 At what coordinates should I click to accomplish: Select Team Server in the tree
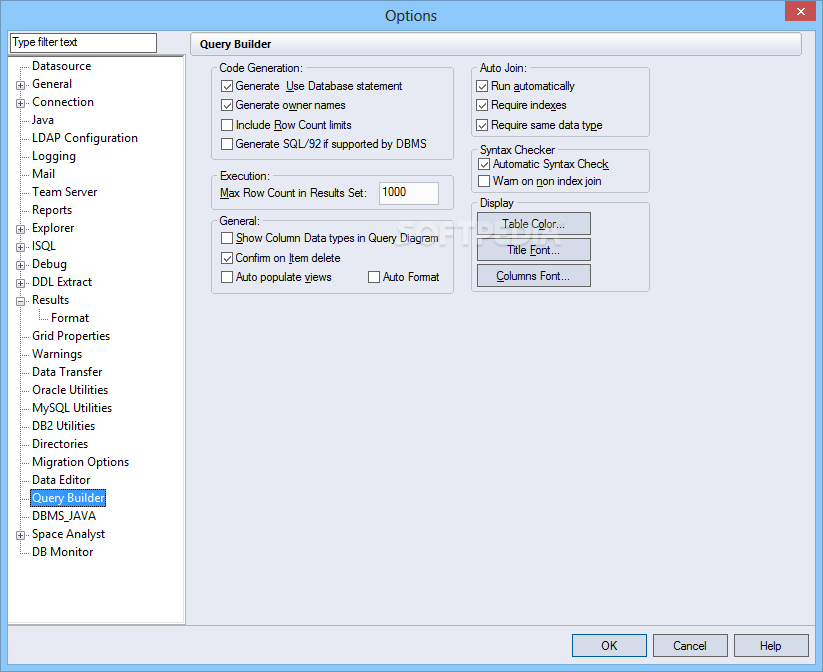point(65,192)
